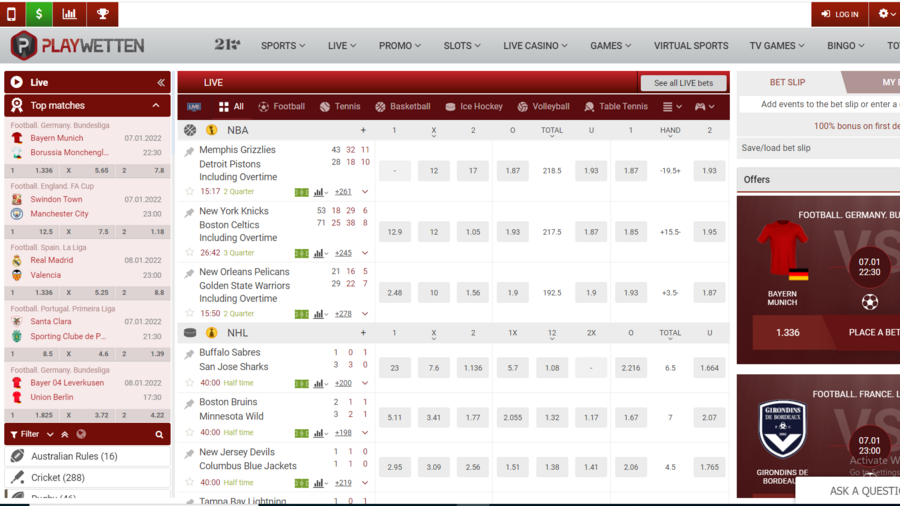
Task: Select the All sports filter tab
Action: click(x=231, y=107)
